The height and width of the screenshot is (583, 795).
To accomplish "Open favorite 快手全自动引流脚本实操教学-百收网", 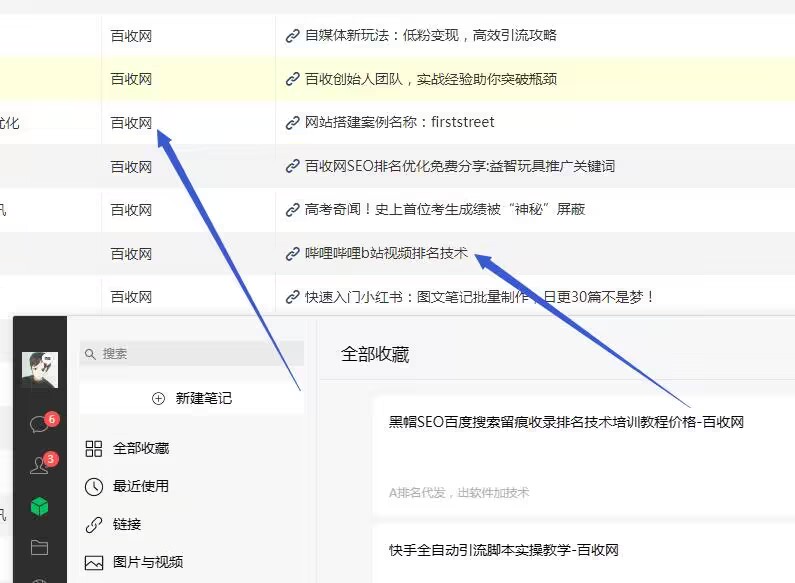I will coord(503,550).
